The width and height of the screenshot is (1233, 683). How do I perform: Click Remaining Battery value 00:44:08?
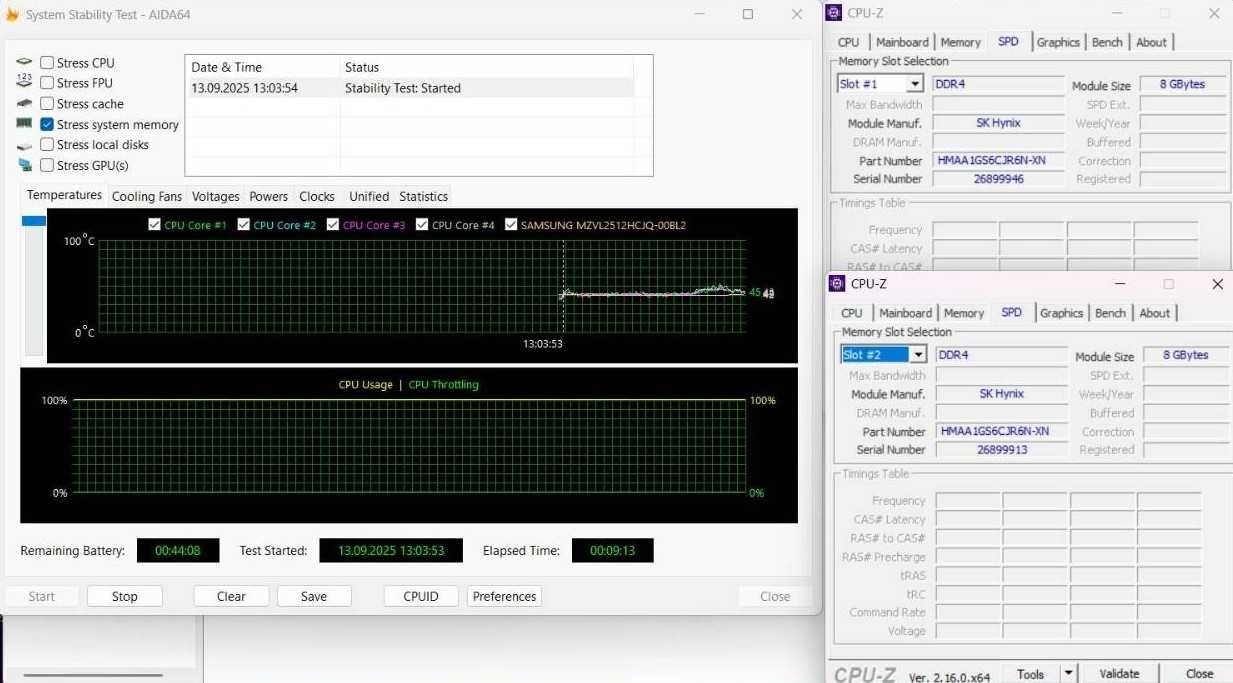pyautogui.click(x=178, y=550)
